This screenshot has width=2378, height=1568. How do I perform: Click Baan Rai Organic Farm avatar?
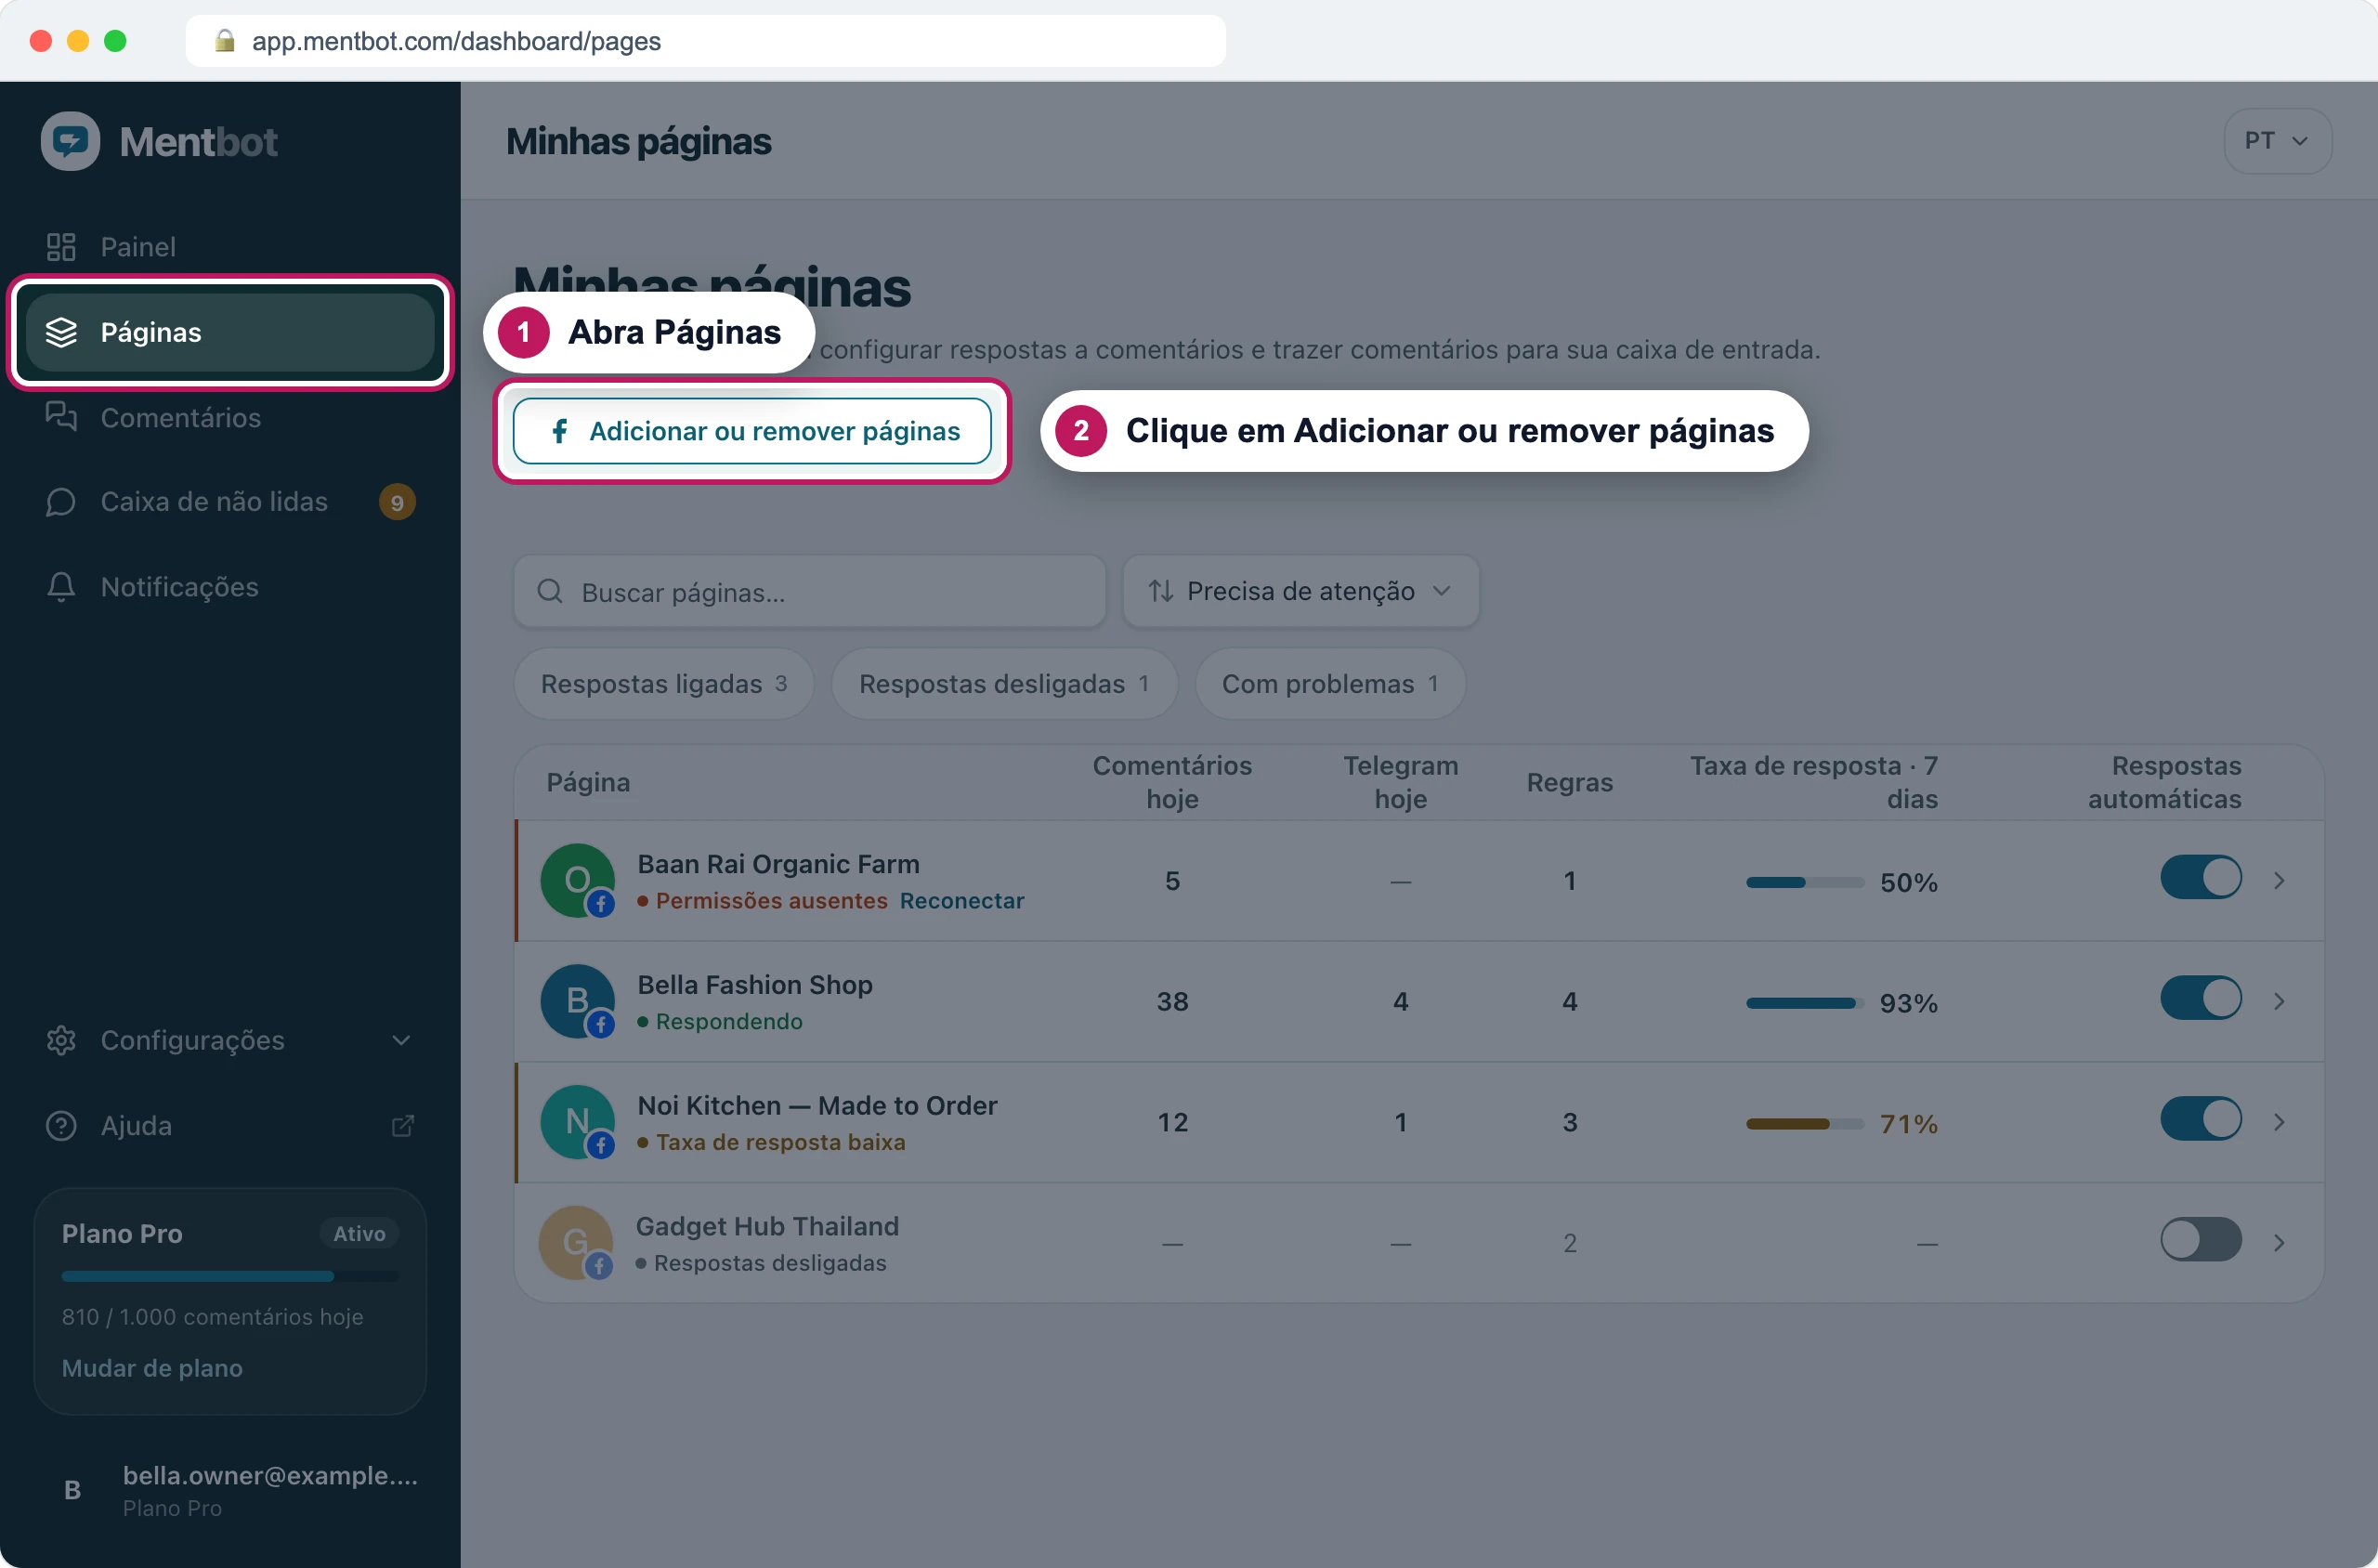(x=578, y=881)
